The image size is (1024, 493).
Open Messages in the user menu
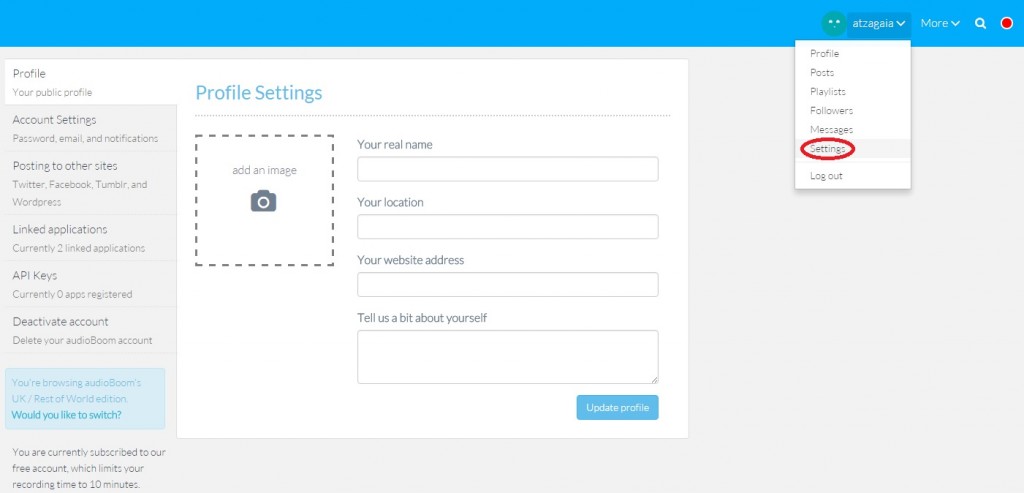coord(831,130)
